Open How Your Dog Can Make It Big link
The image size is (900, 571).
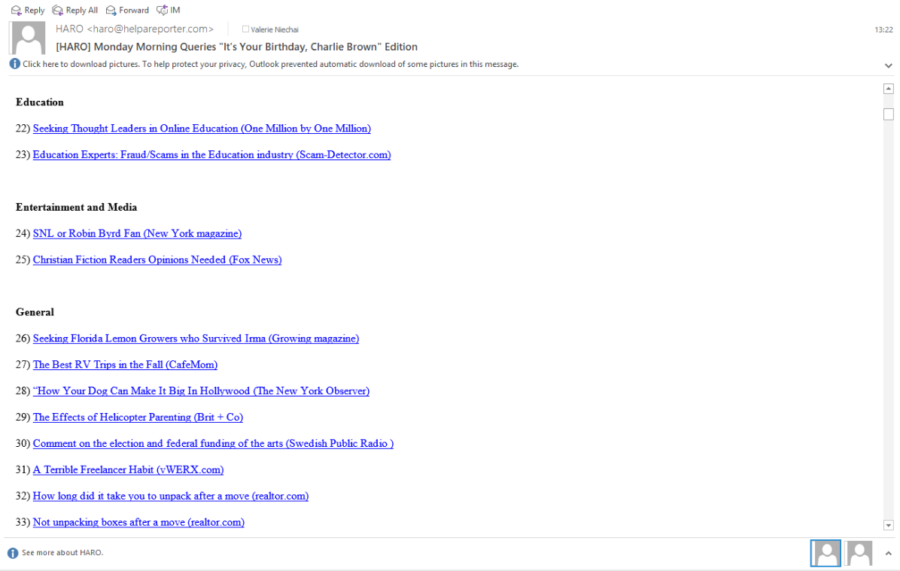pyautogui.click(x=201, y=391)
